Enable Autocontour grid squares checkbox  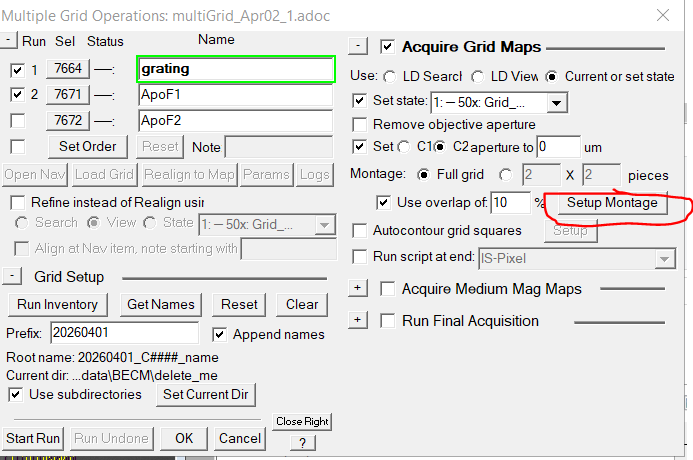(x=360, y=231)
